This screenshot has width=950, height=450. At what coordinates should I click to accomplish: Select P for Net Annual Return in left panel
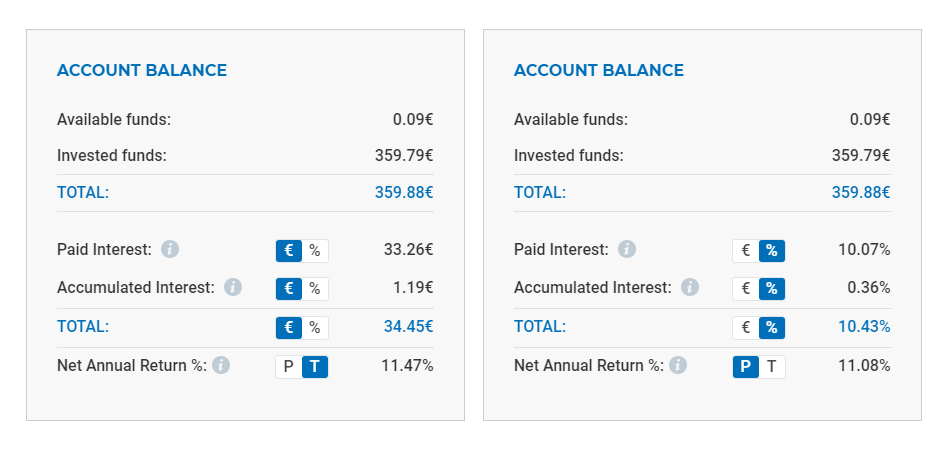pyautogui.click(x=289, y=366)
